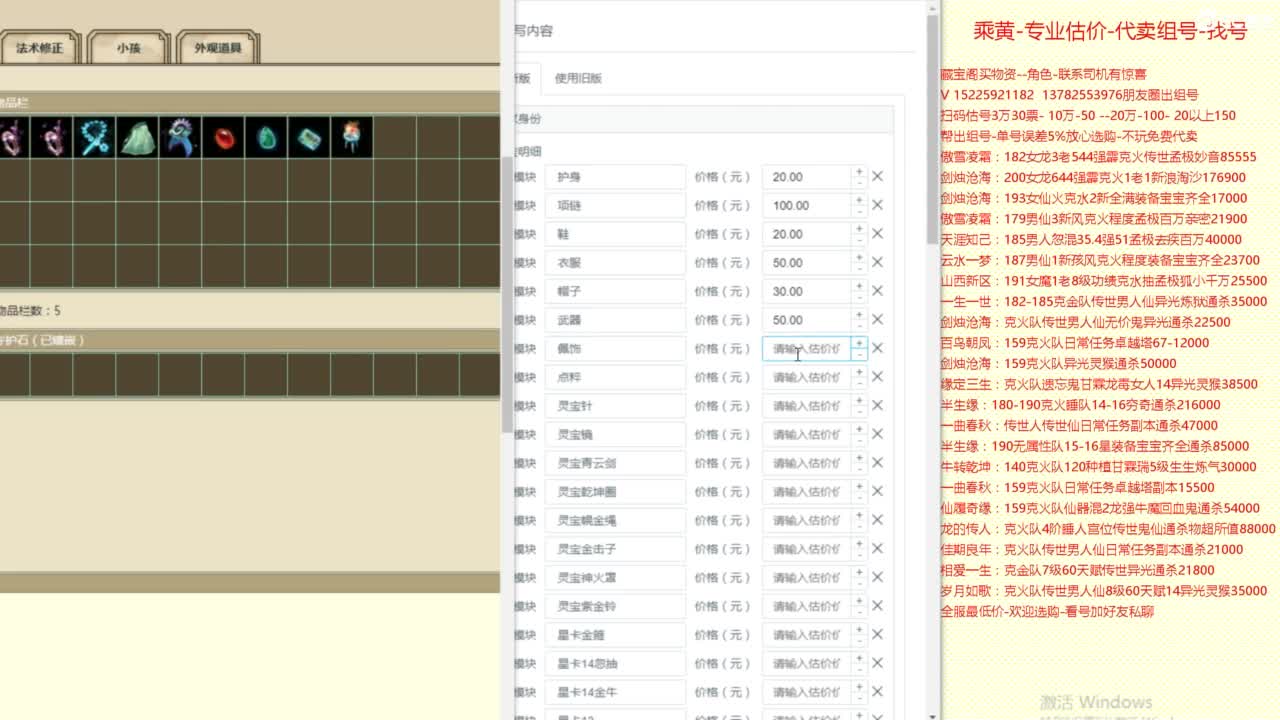
Task: Click the 云水一梦 187男仙 listing line
Action: click(x=1100, y=260)
